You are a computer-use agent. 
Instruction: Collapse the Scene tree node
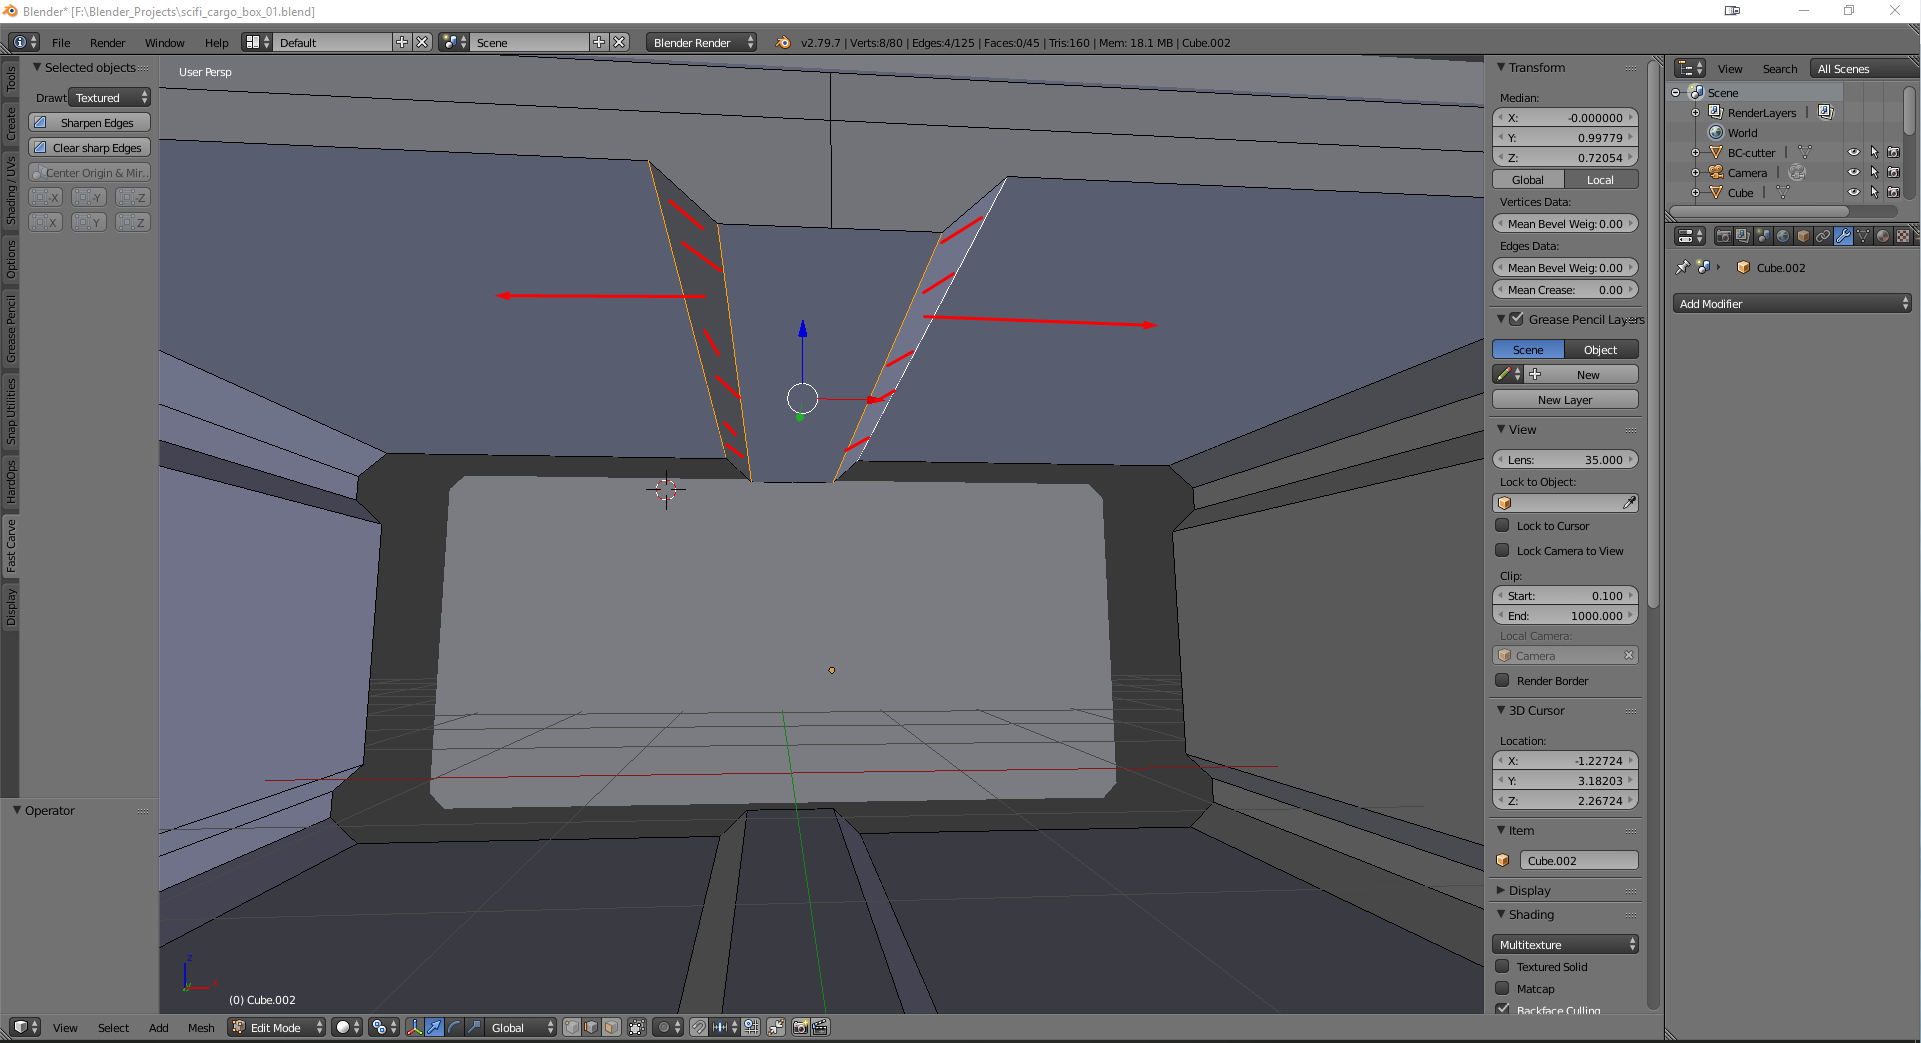click(1676, 92)
